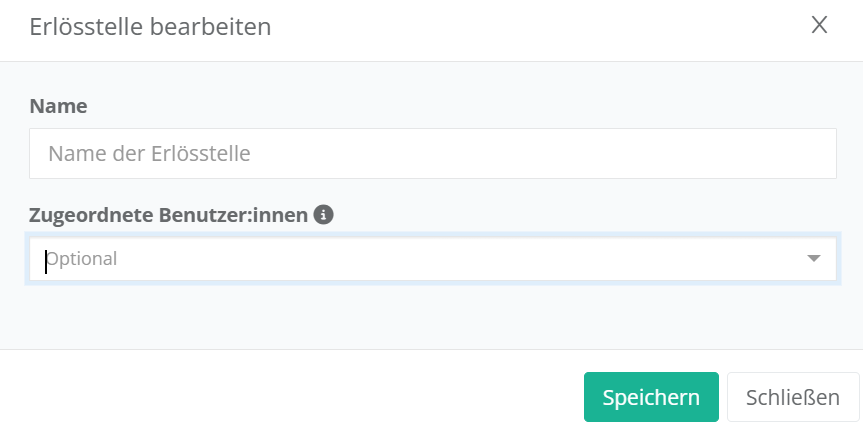This screenshot has height=436, width=863.
Task: Click the info icon beside Zugeordnete Benutzer:innen
Action: (323, 214)
